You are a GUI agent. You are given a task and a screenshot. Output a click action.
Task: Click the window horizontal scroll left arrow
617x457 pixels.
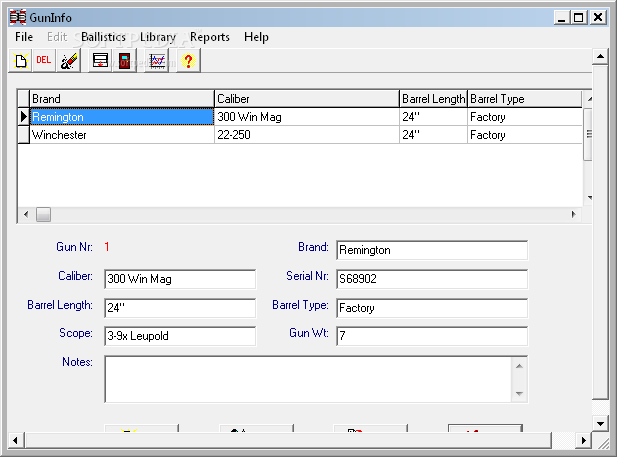[16, 440]
